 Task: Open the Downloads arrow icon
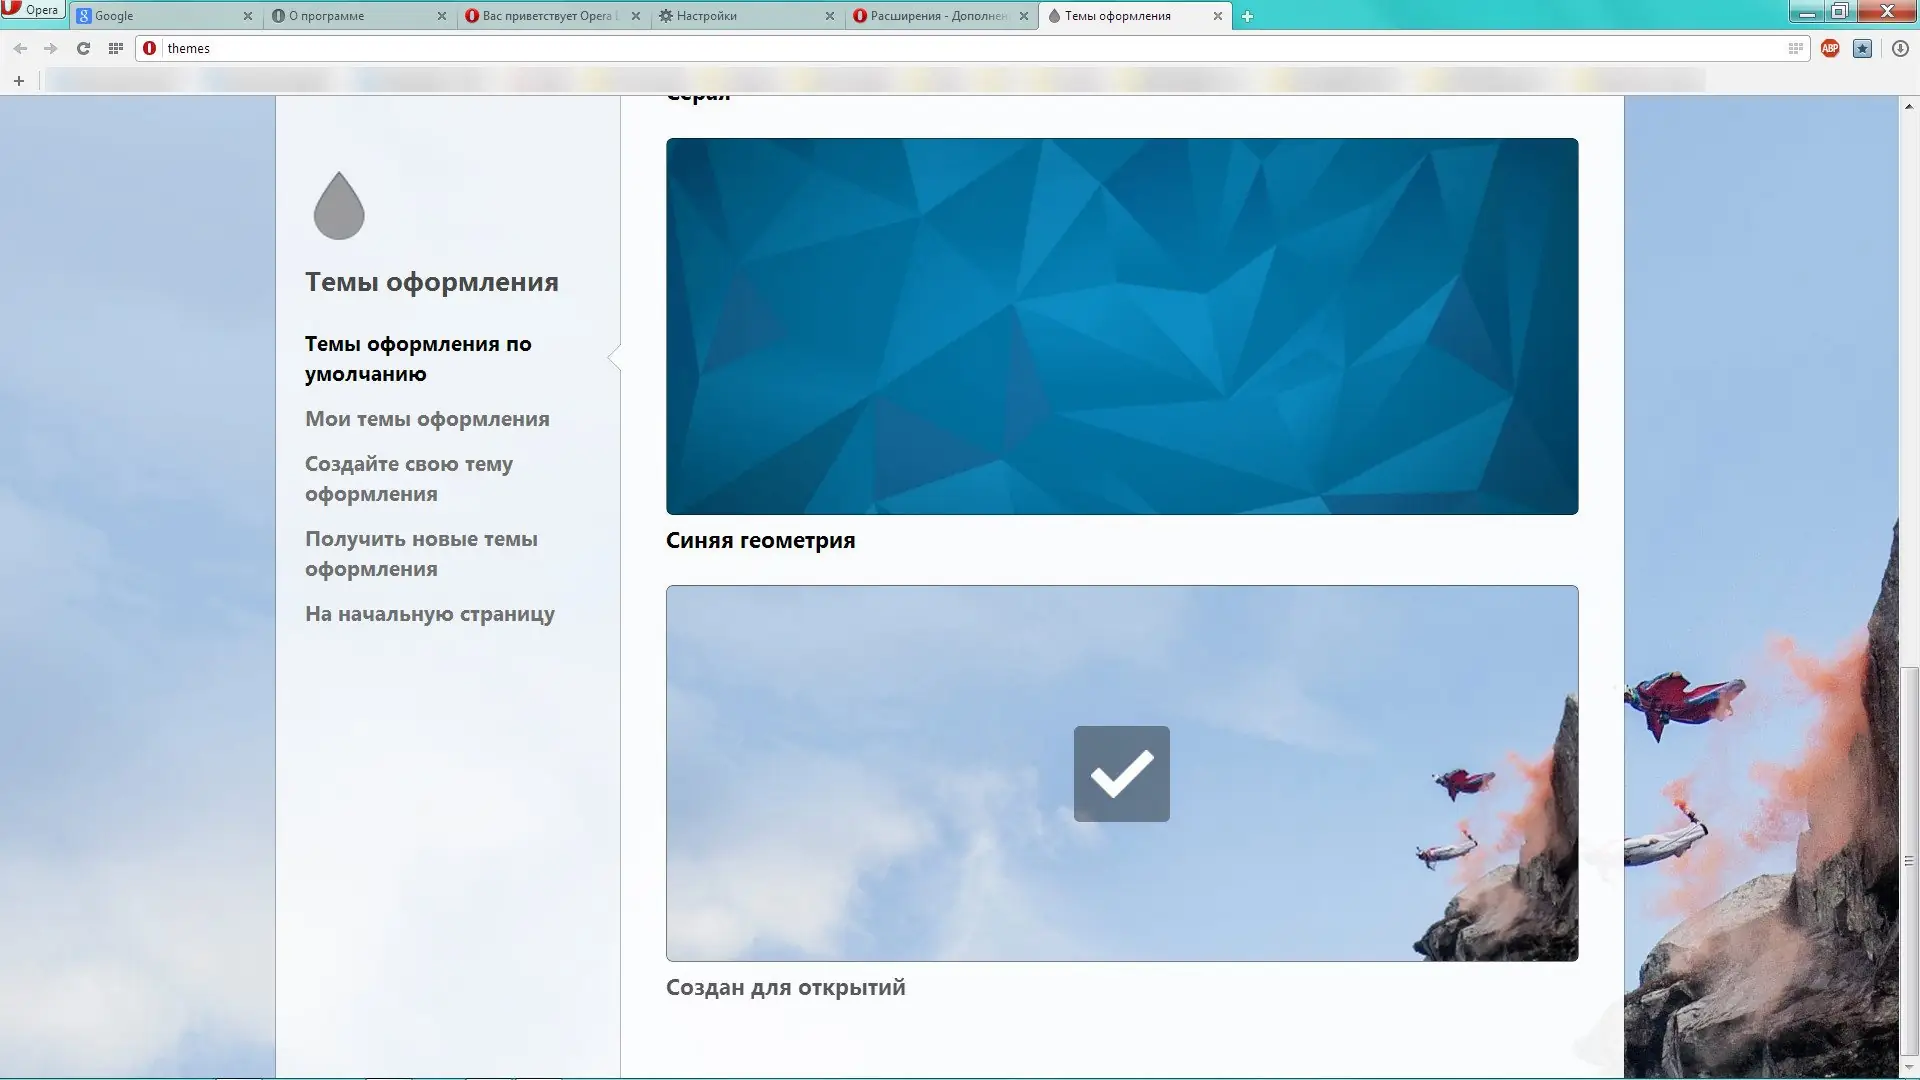(1900, 48)
